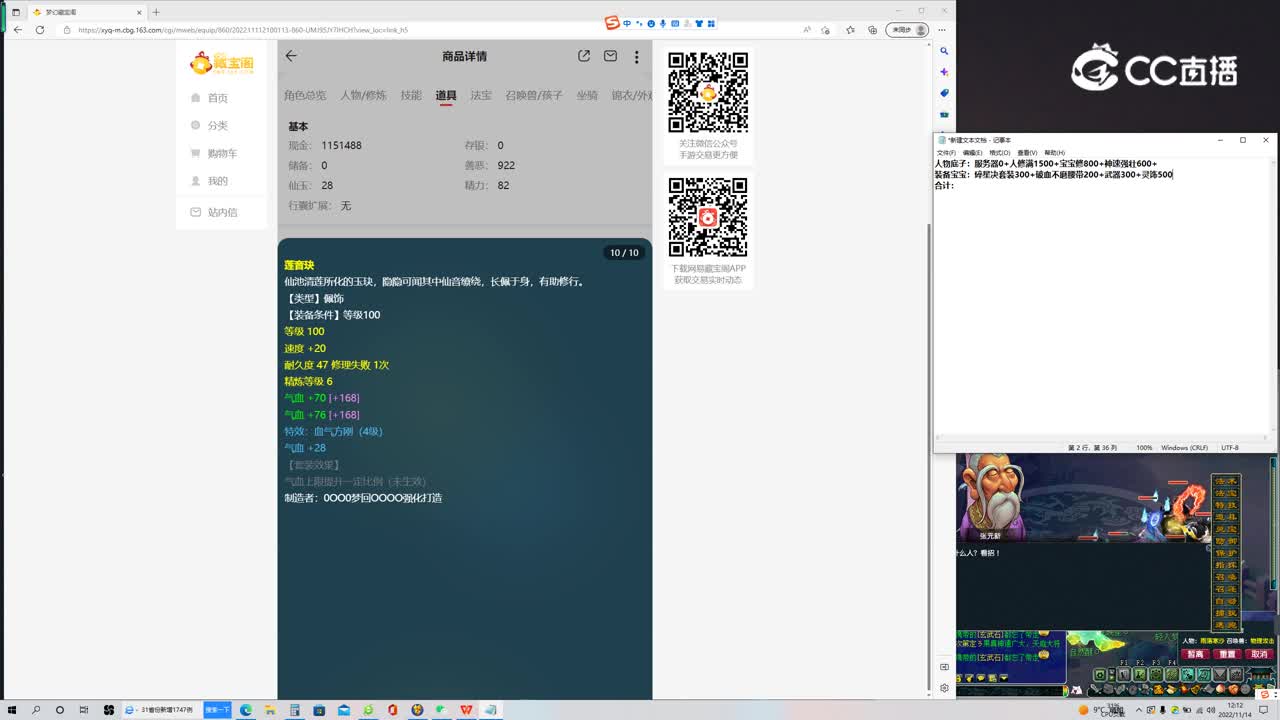
Task: Switch to the 法宝 tab
Action: click(481, 95)
